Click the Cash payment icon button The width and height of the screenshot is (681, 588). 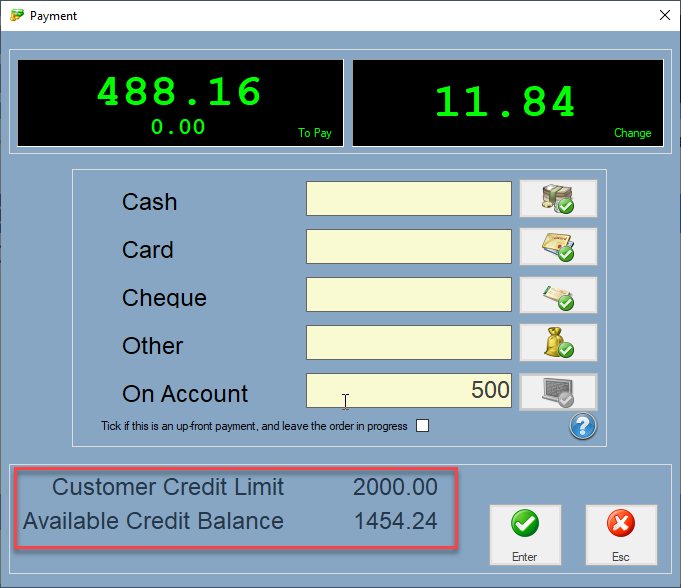pos(558,199)
